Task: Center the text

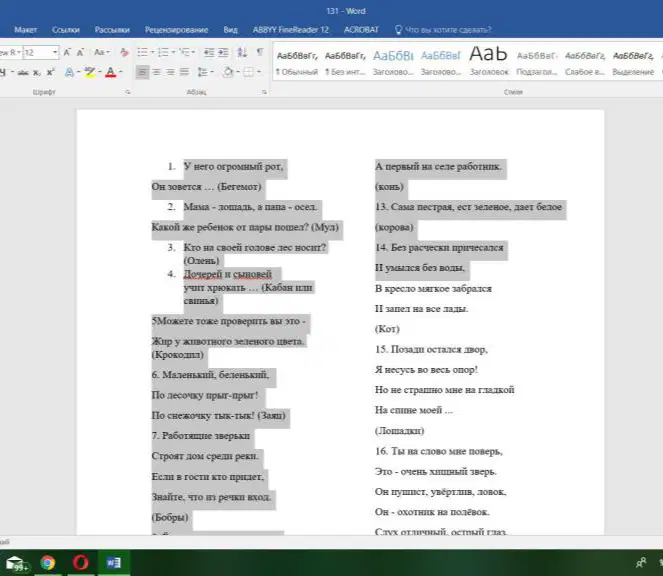Action: pyautogui.click(x=156, y=72)
